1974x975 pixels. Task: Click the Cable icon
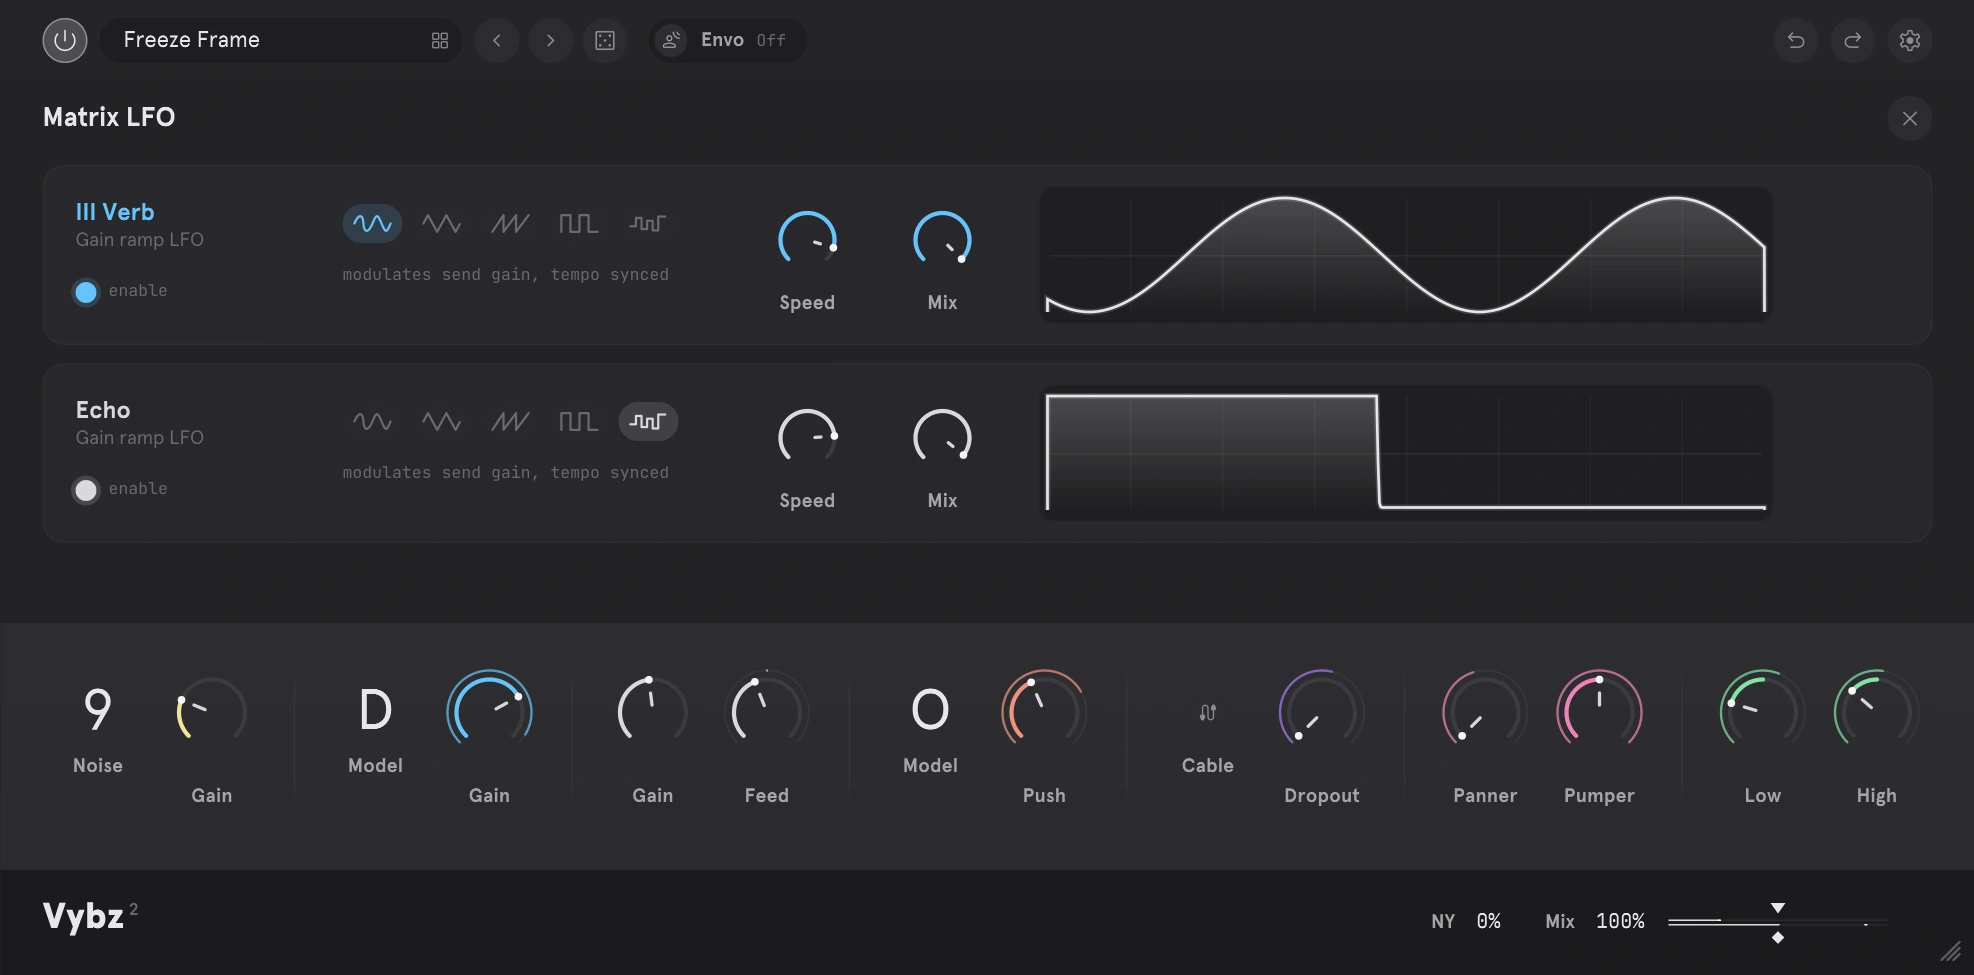(1208, 712)
